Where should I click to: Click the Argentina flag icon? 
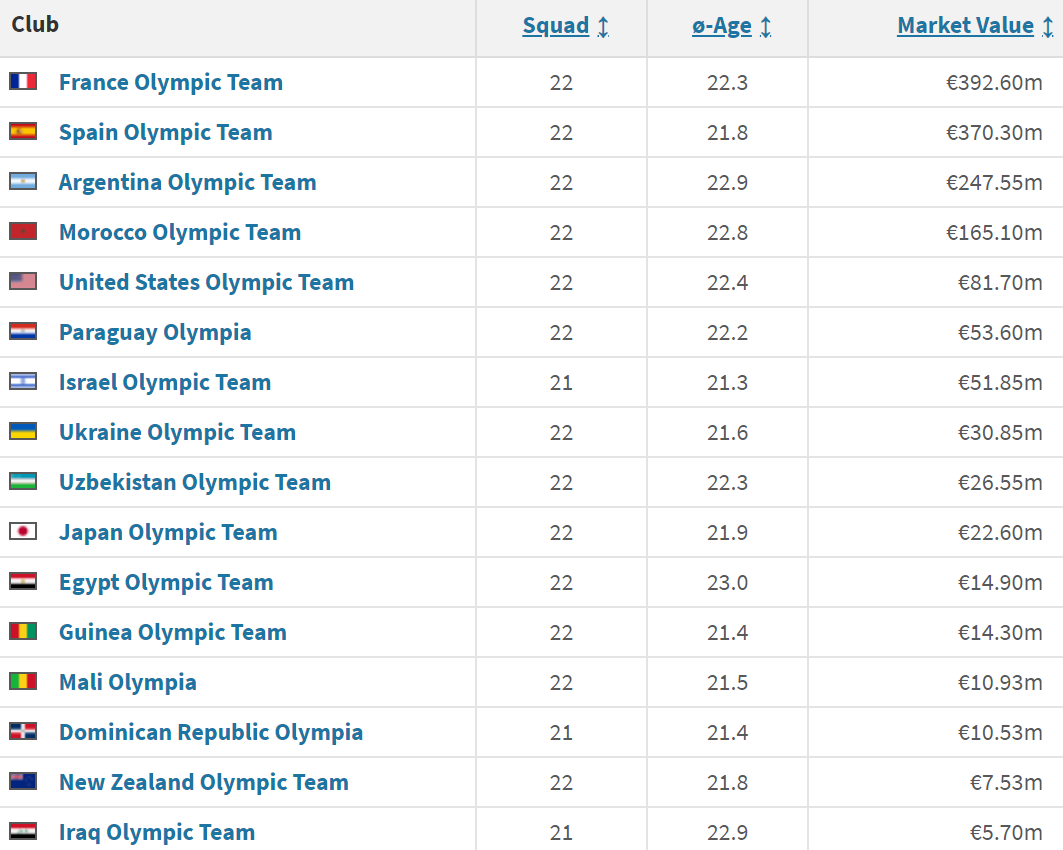[23, 182]
